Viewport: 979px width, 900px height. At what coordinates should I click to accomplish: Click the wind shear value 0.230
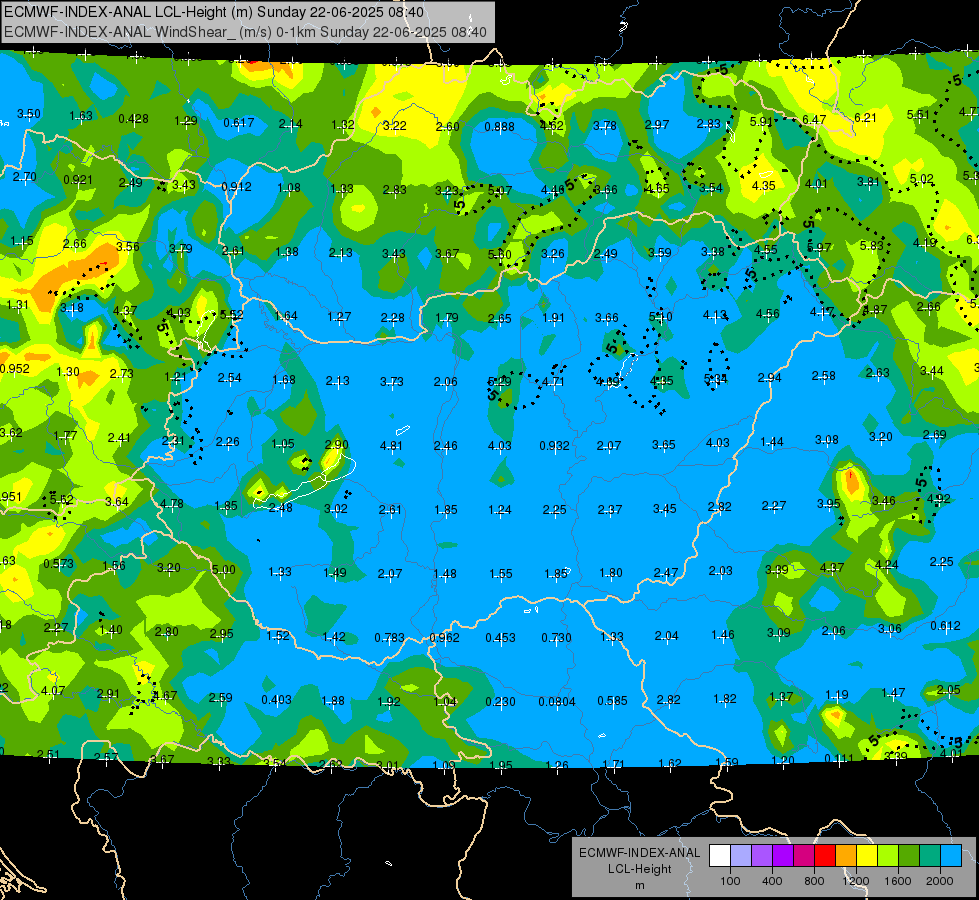click(501, 702)
